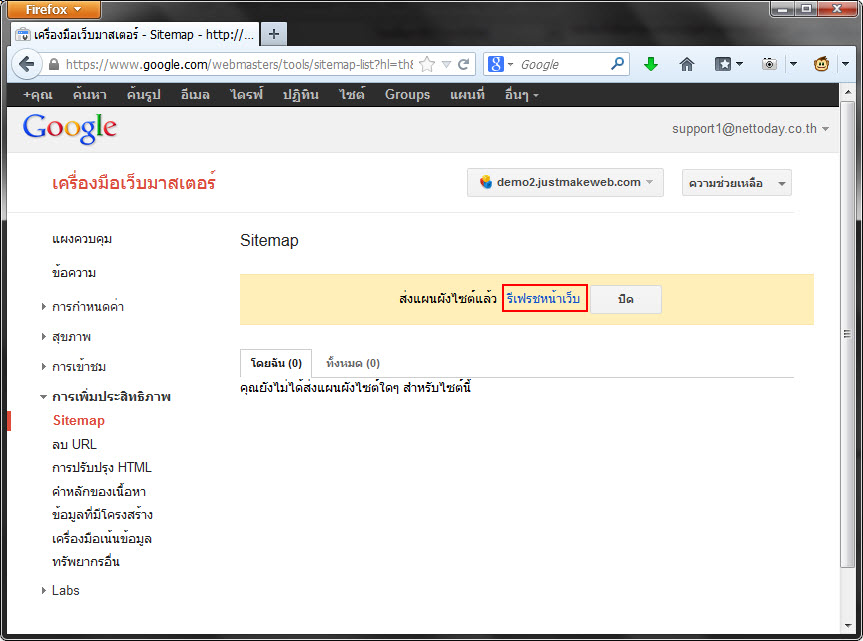Click the camera screenshot toolbar icon
Screen dimensions: 863x641
[769, 64]
